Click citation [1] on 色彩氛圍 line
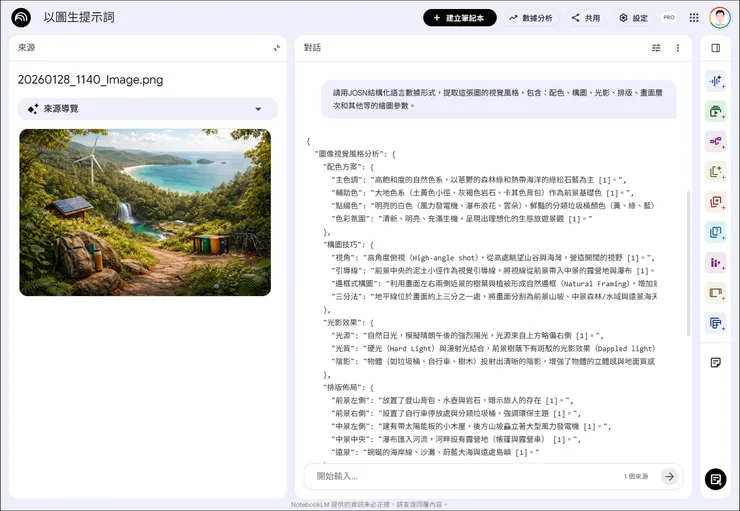The width and height of the screenshot is (740, 511). [x=574, y=219]
